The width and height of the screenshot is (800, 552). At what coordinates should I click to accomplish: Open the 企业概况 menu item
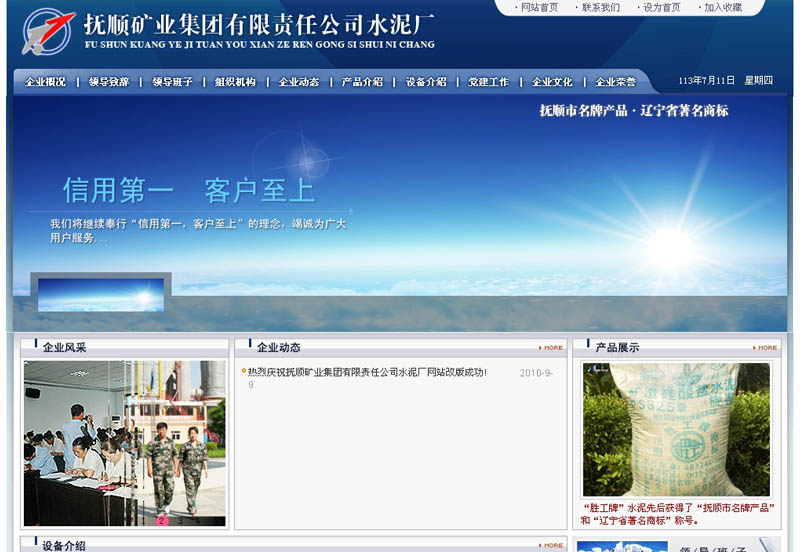point(46,82)
